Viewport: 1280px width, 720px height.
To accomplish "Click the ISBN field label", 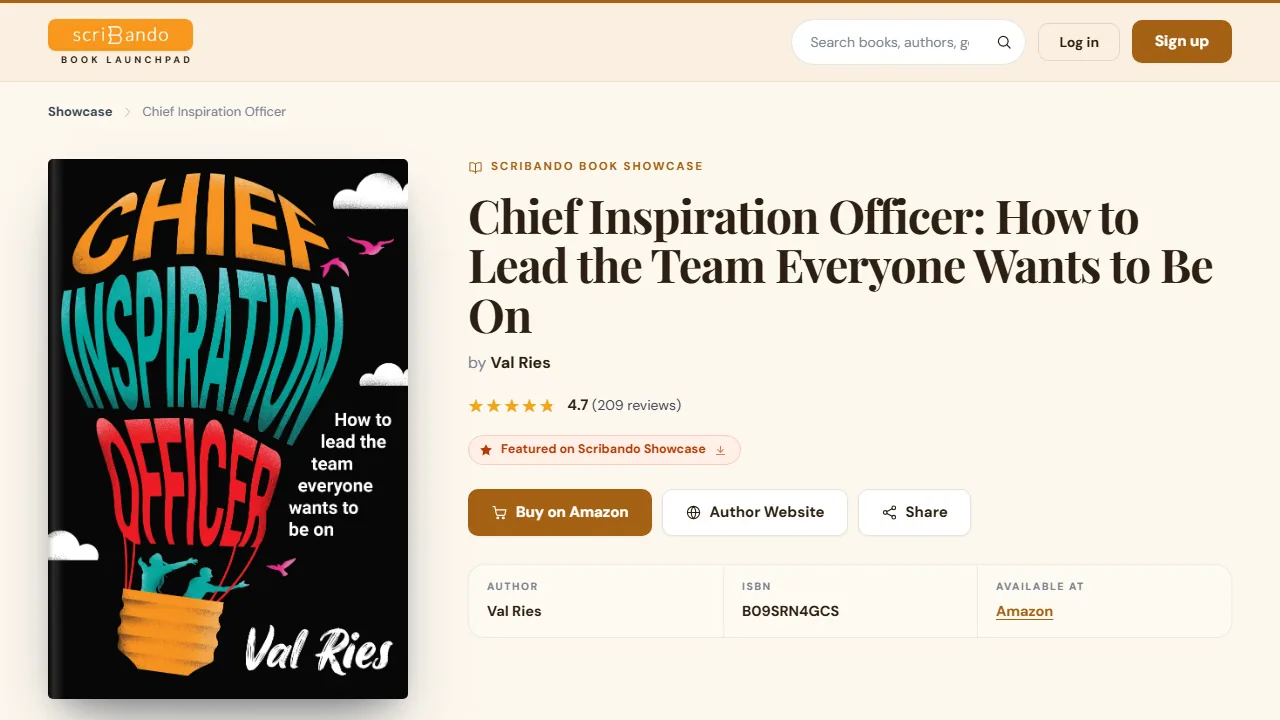I will pos(756,587).
